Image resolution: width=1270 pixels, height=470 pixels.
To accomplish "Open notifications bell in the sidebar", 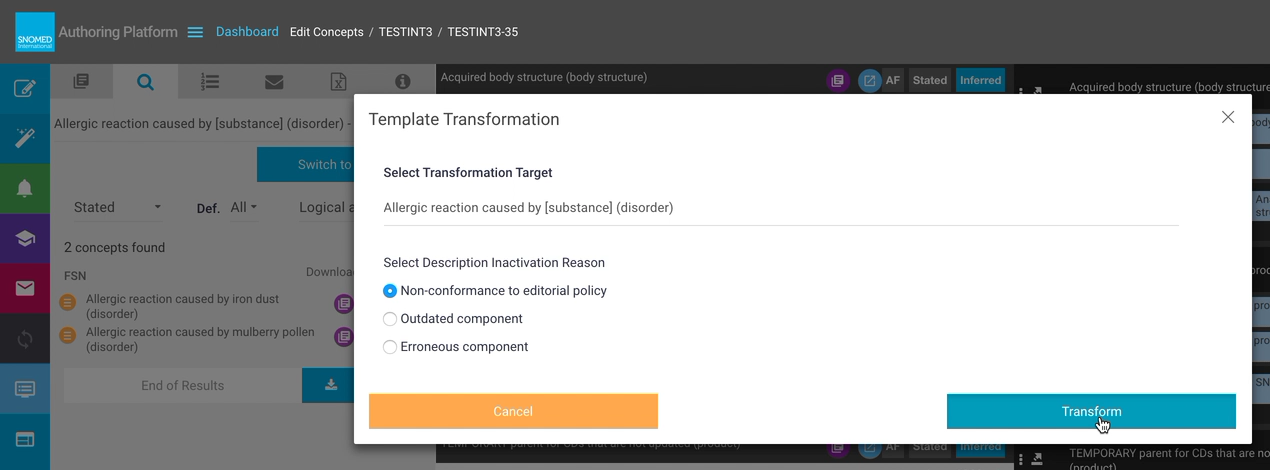I will pos(25,188).
